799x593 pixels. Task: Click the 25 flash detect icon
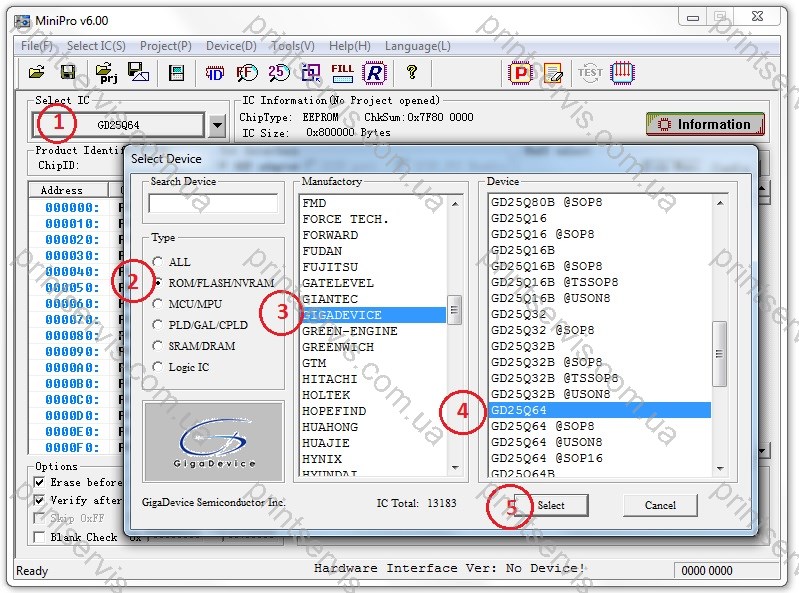pyautogui.click(x=279, y=73)
